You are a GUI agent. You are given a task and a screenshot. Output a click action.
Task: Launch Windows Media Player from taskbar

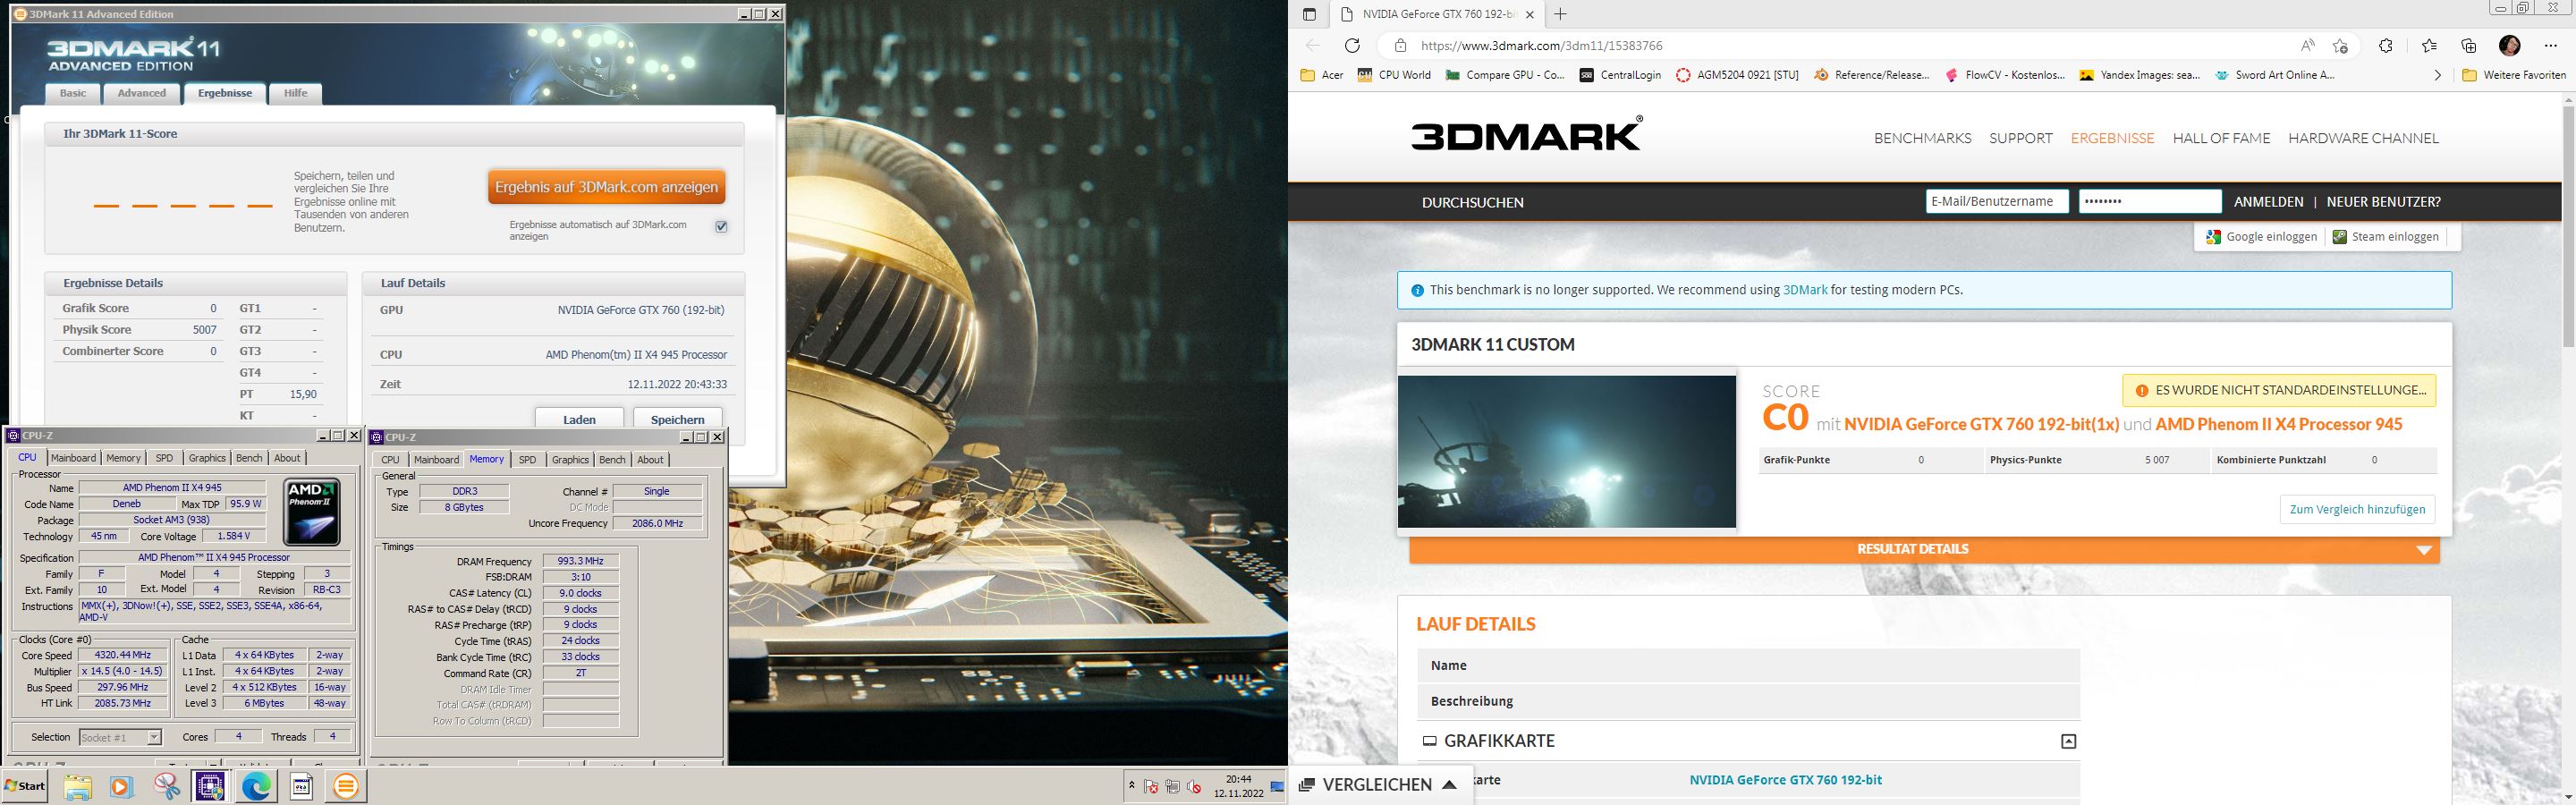pyautogui.click(x=121, y=786)
